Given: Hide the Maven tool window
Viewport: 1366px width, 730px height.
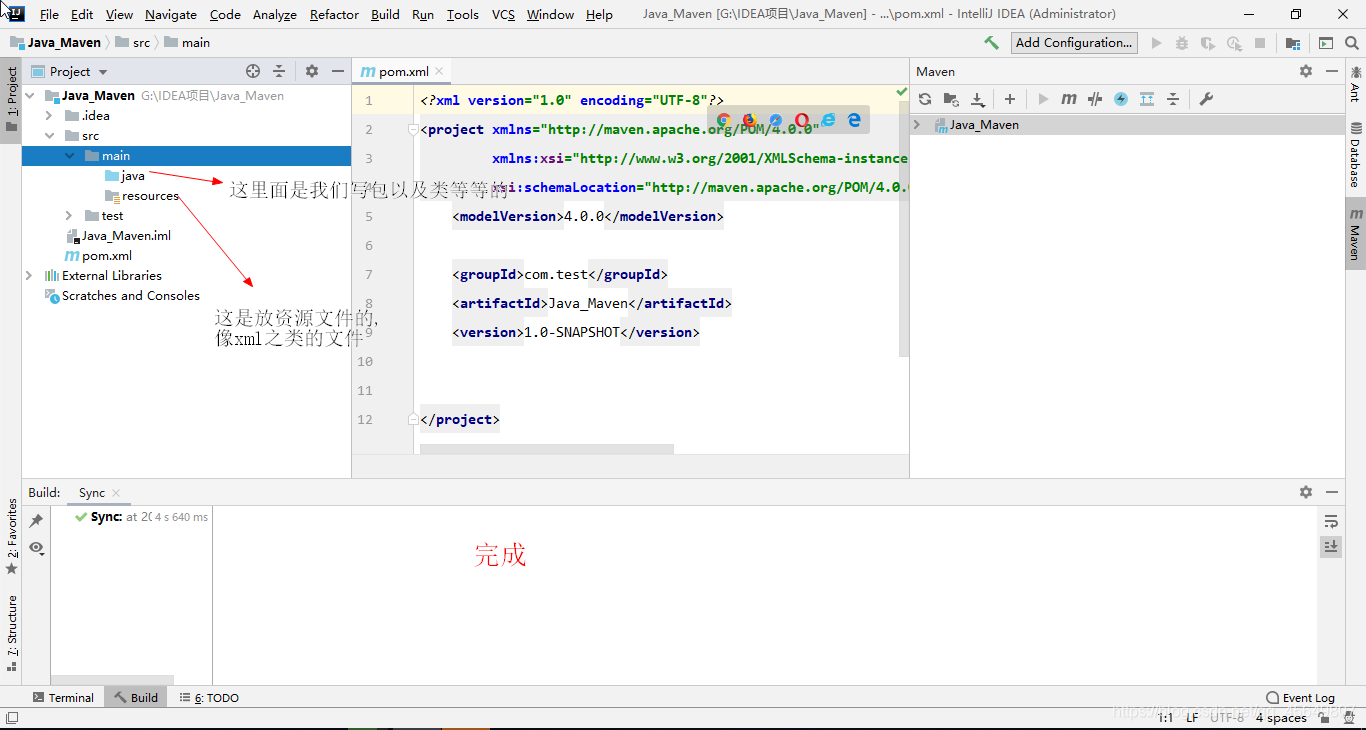Looking at the screenshot, I should pyautogui.click(x=1332, y=71).
